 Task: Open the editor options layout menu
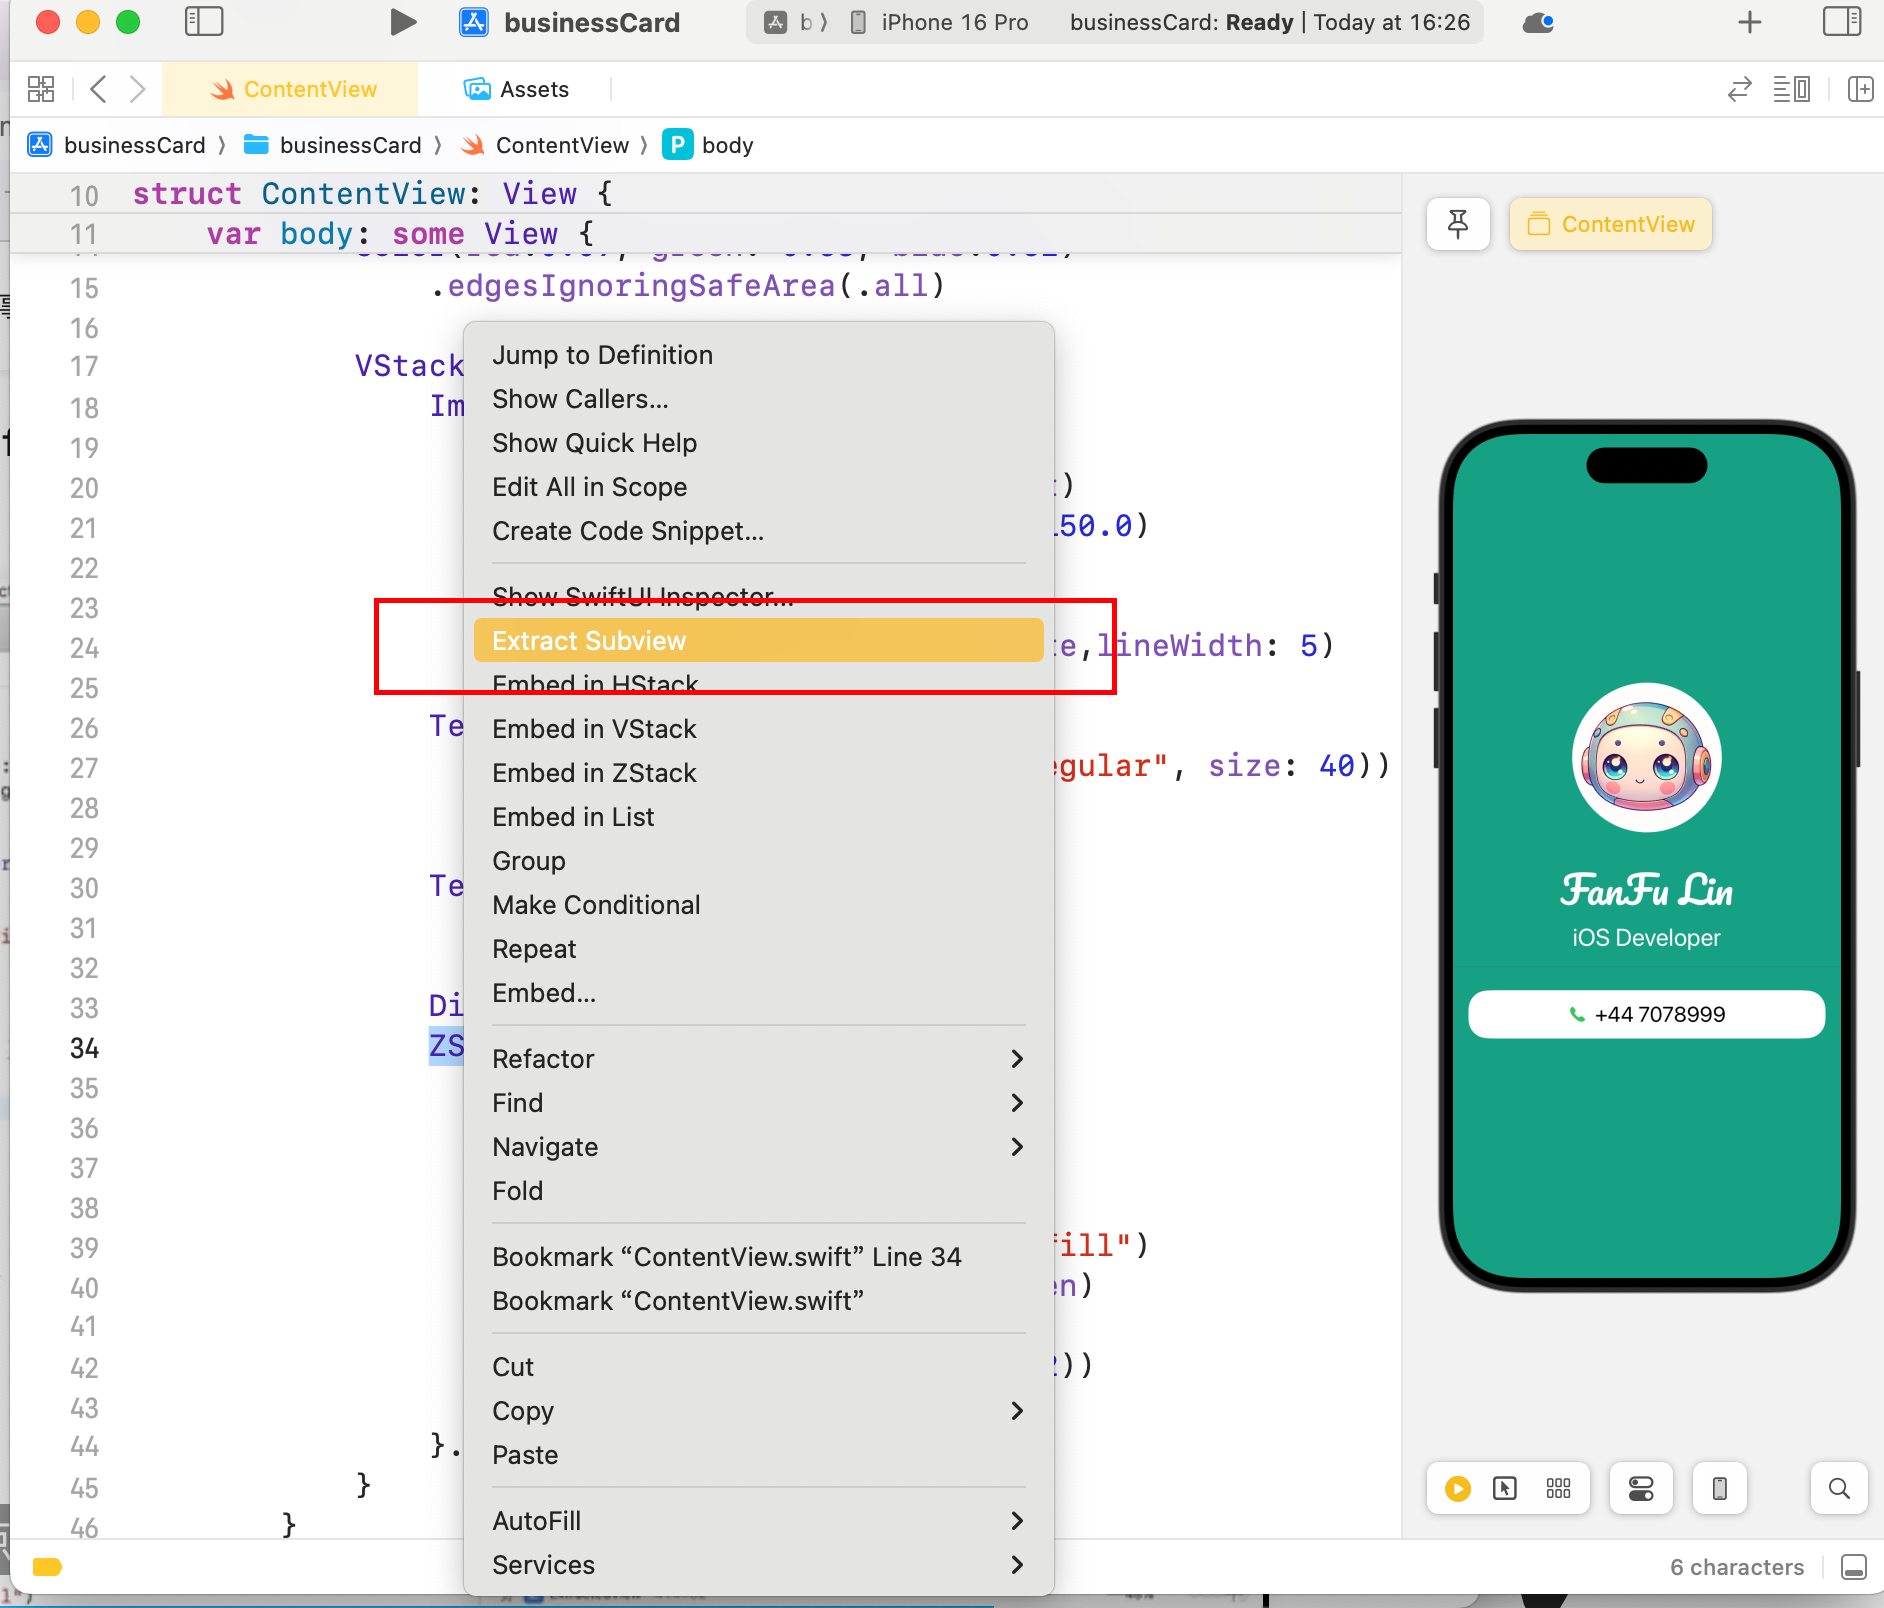tap(1792, 89)
